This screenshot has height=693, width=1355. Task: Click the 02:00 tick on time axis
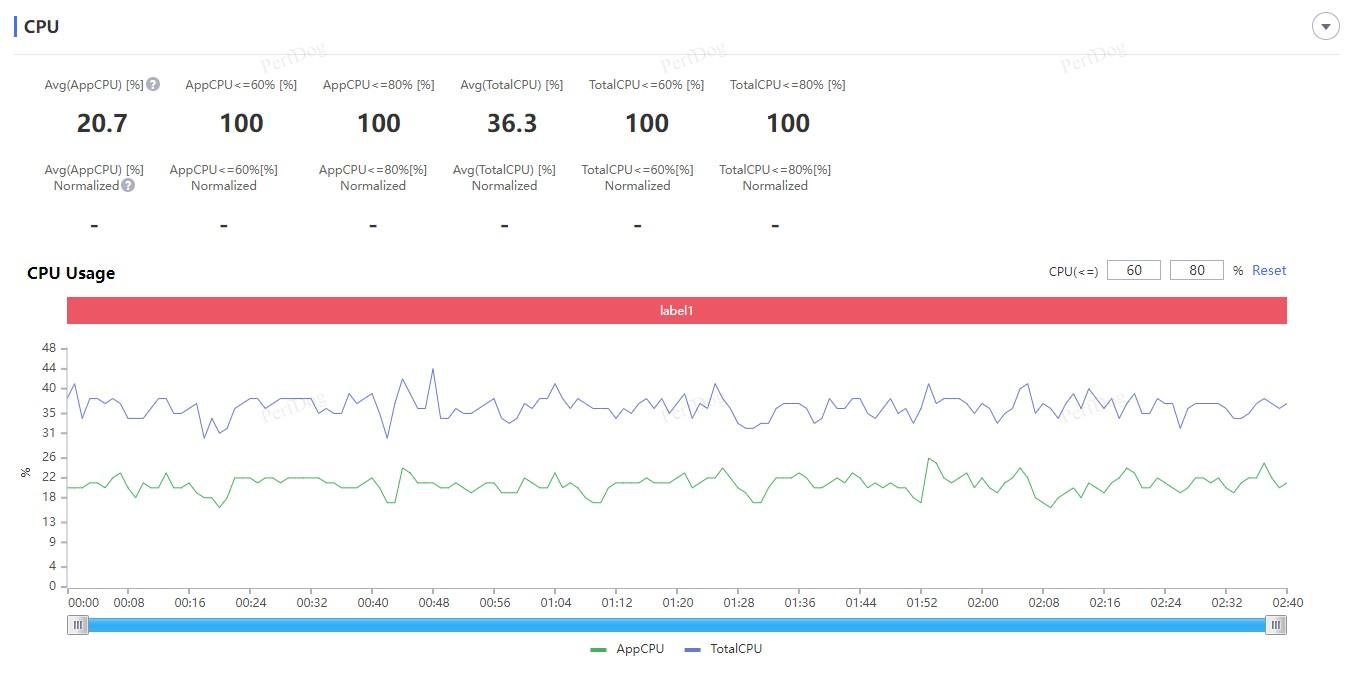pyautogui.click(x=983, y=603)
